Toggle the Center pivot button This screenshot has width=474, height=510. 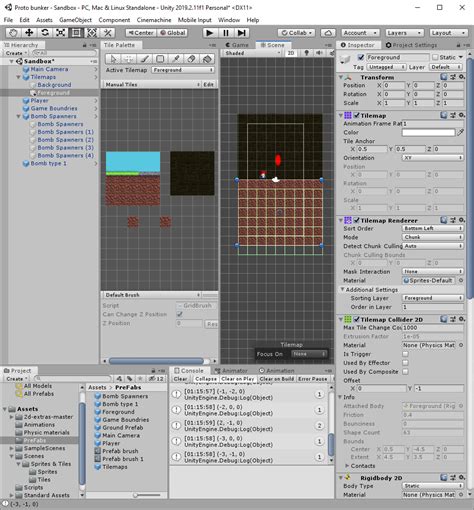(x=141, y=33)
